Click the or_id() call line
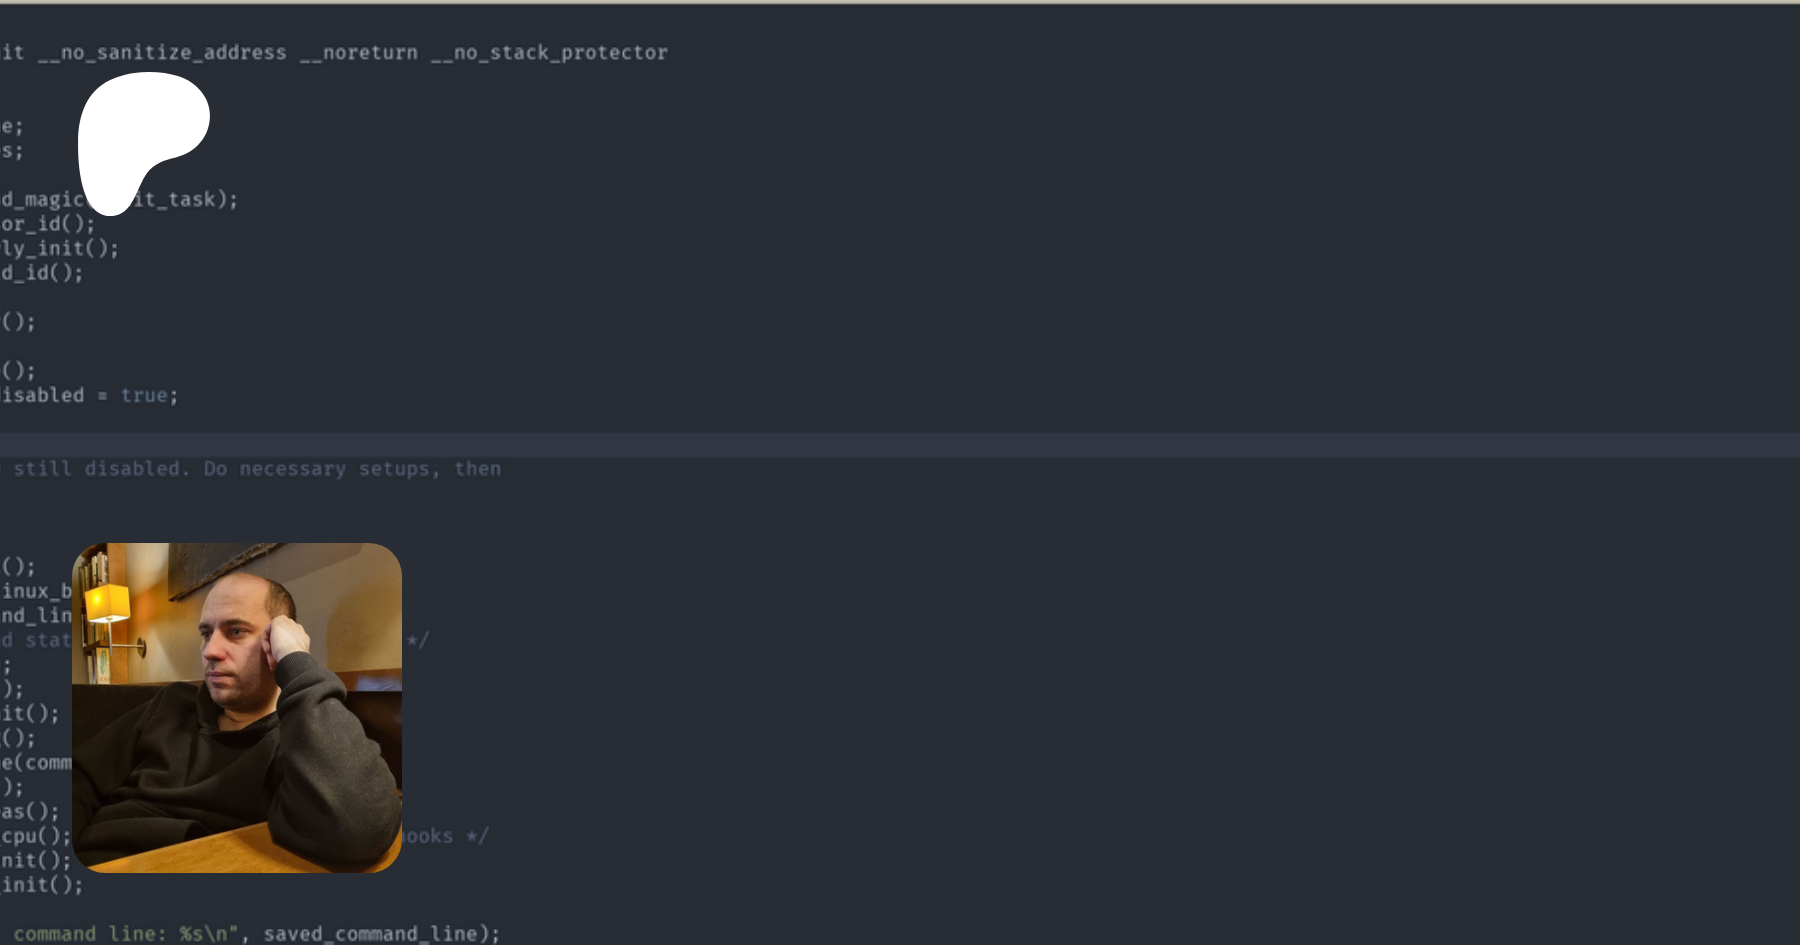Image resolution: width=1800 pixels, height=945 pixels. 47,224
